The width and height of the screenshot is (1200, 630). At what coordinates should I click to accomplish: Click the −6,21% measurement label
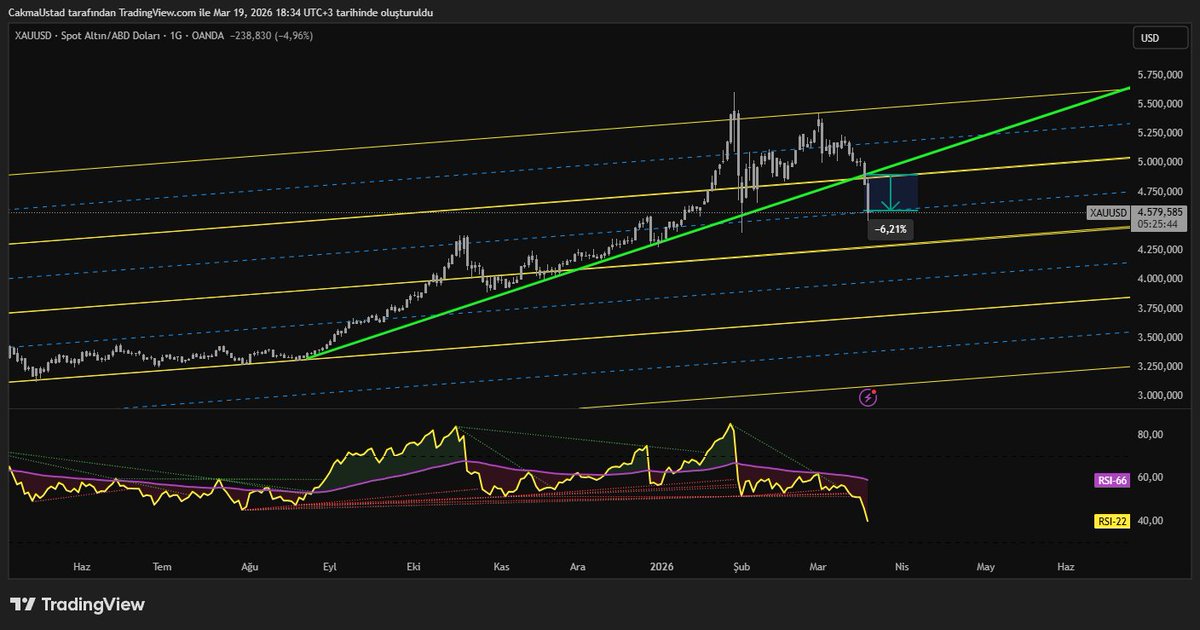point(891,230)
